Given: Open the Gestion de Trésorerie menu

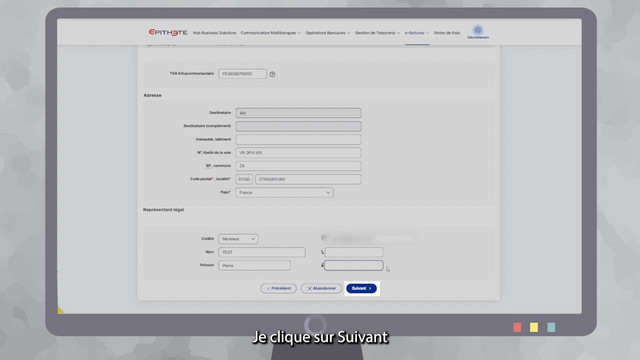Looking at the screenshot, I should (377, 33).
